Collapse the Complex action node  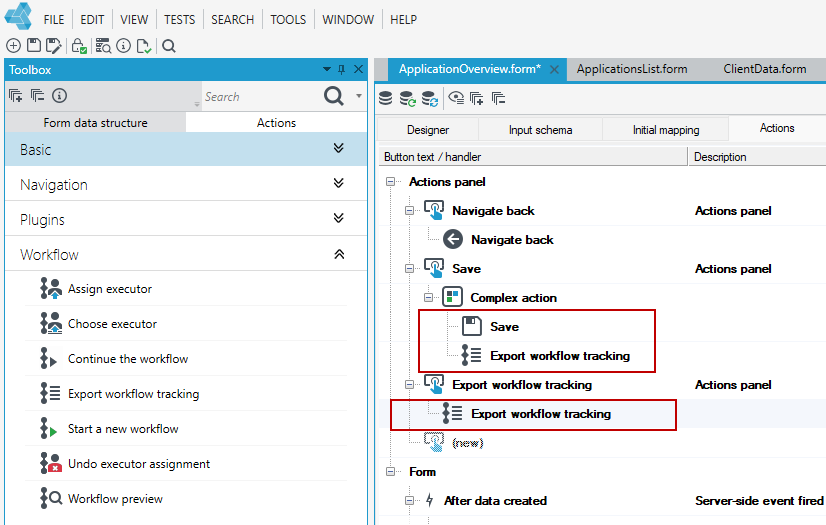[x=428, y=298]
